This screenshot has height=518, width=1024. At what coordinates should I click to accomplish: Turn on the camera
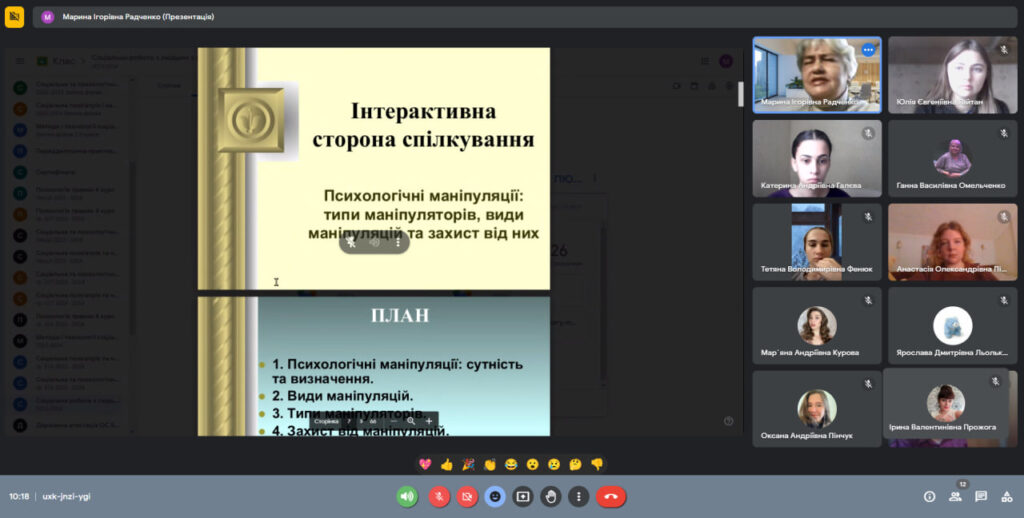click(x=466, y=496)
